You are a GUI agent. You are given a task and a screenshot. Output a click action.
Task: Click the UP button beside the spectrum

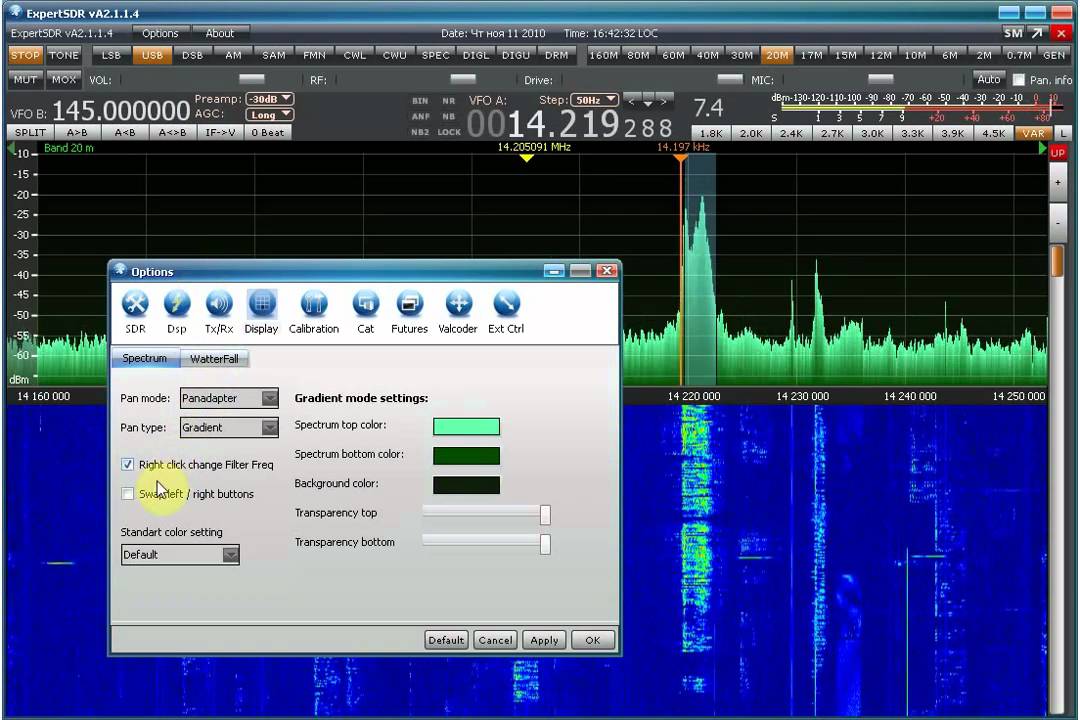click(x=1057, y=153)
